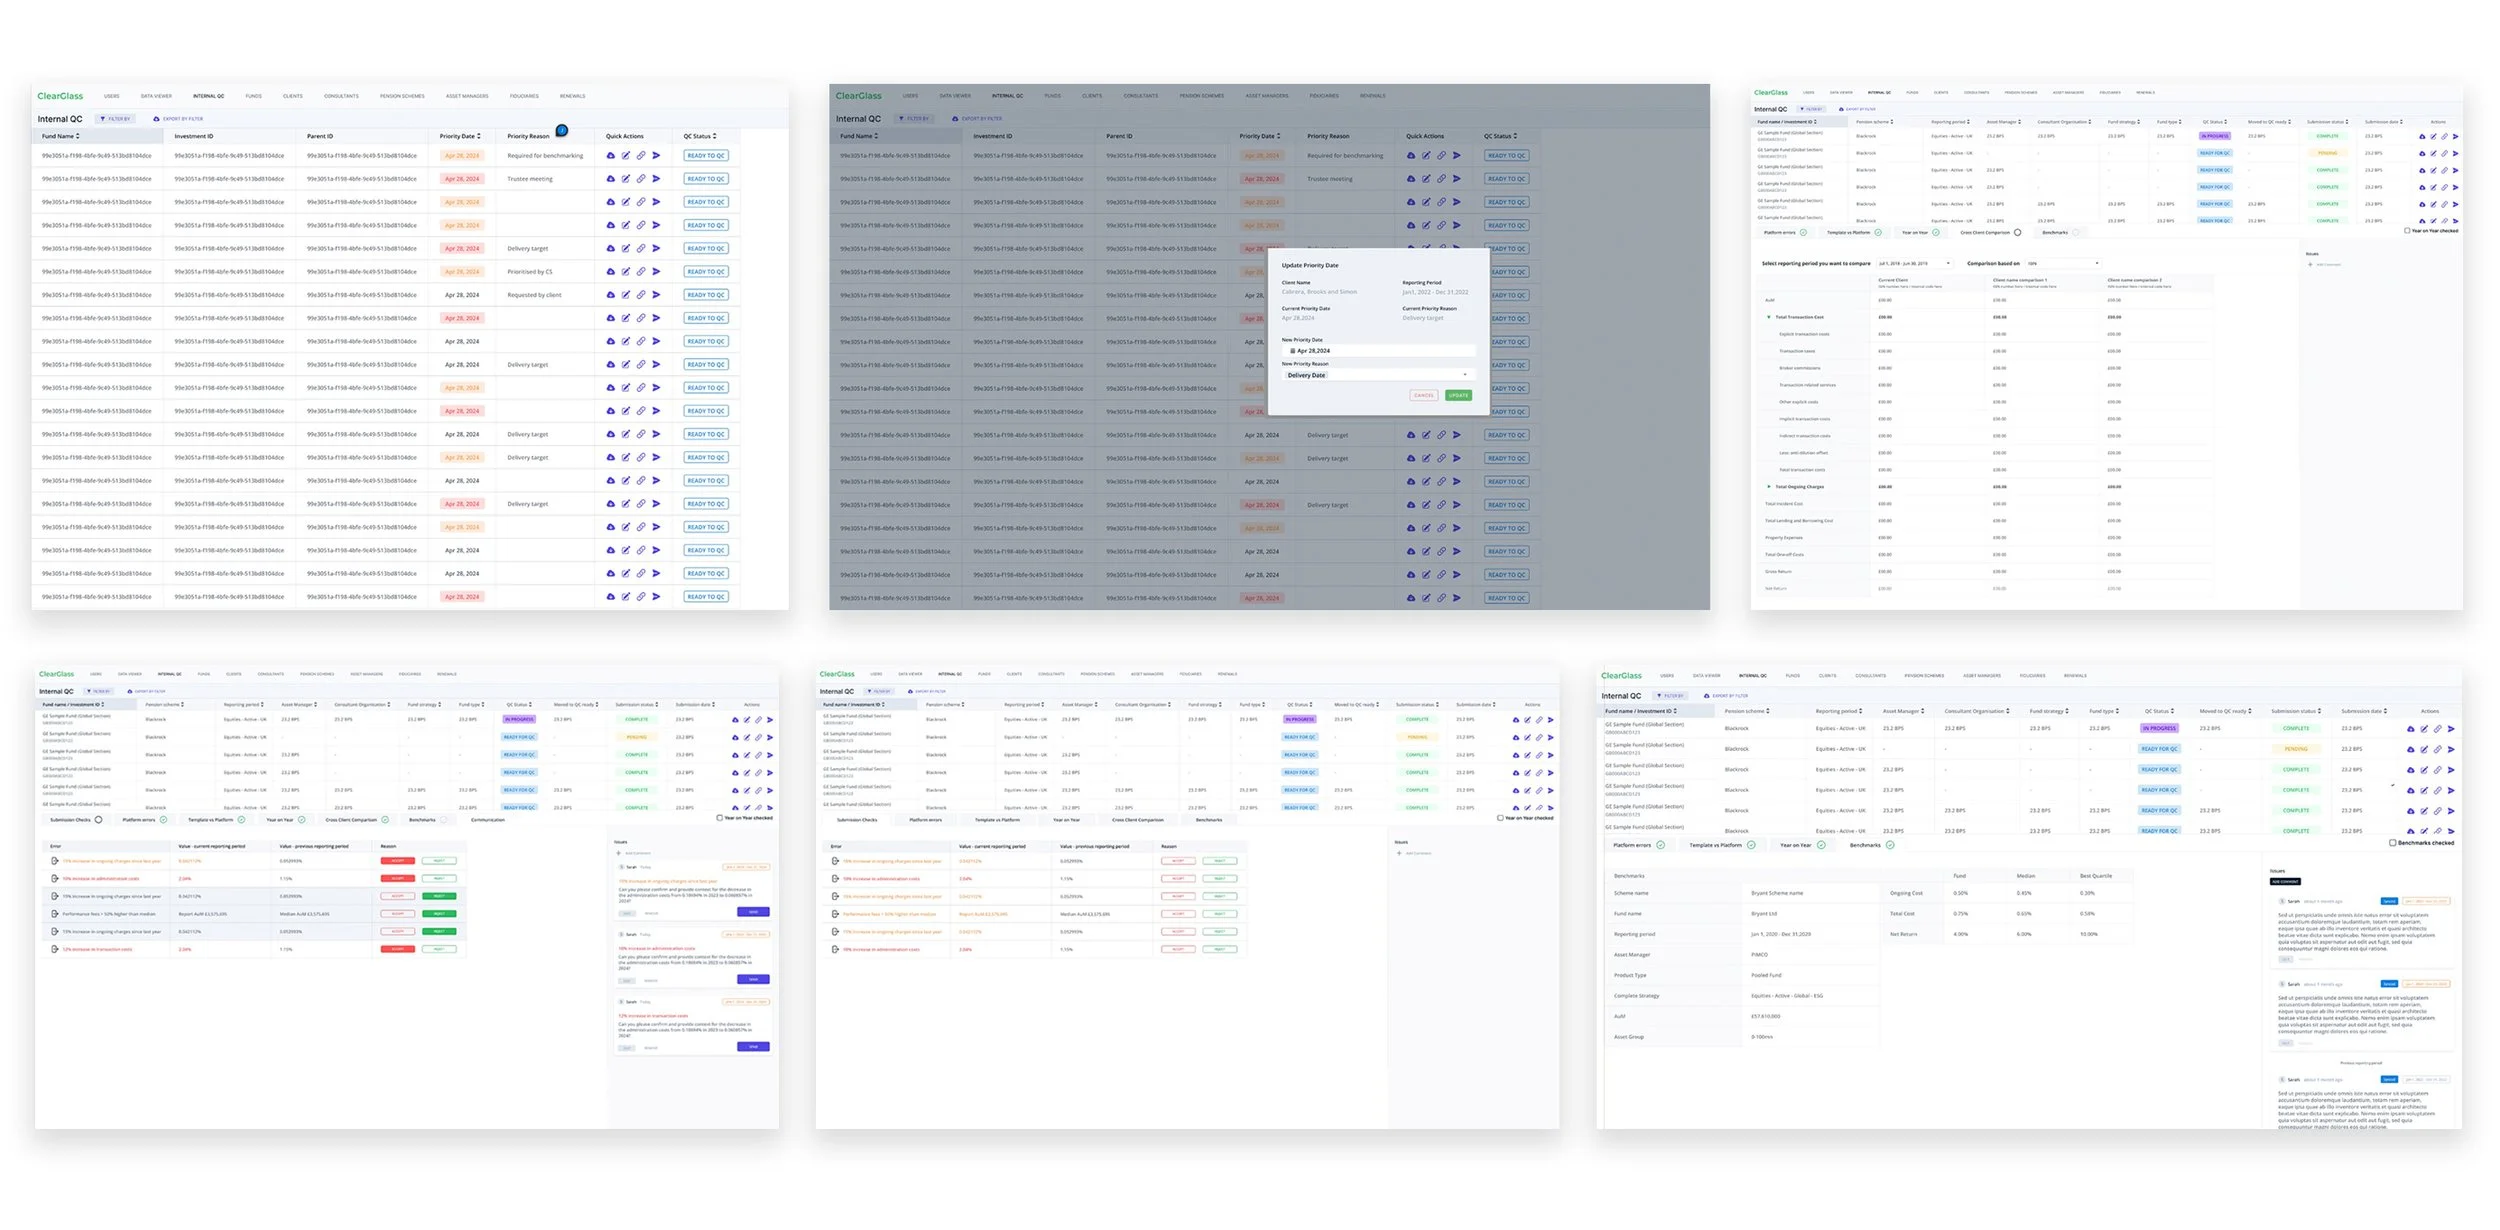Image resolution: width=2500 pixels, height=1230 pixels.
Task: Click the ClearGlass logo in the dimmed dialog mockup
Action: coord(858,96)
